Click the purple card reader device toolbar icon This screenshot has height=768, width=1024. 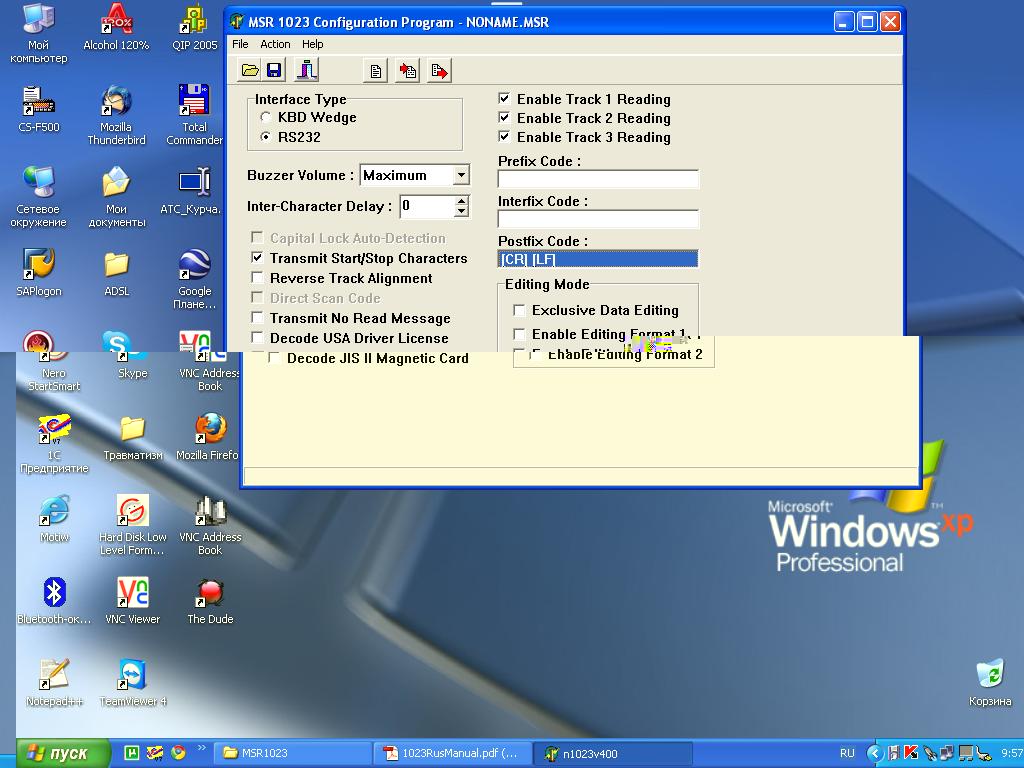(x=306, y=70)
